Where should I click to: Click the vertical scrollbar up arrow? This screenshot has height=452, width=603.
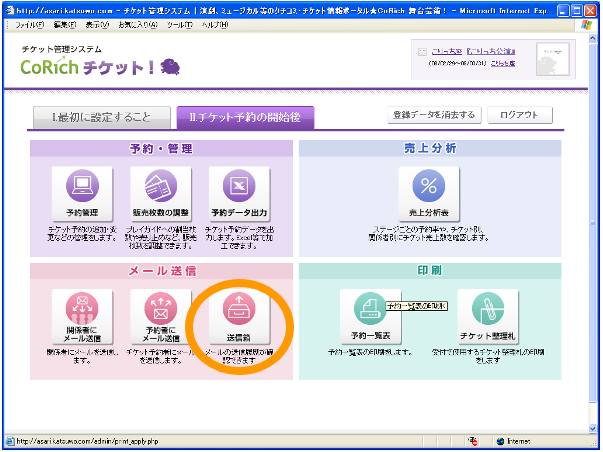594,37
